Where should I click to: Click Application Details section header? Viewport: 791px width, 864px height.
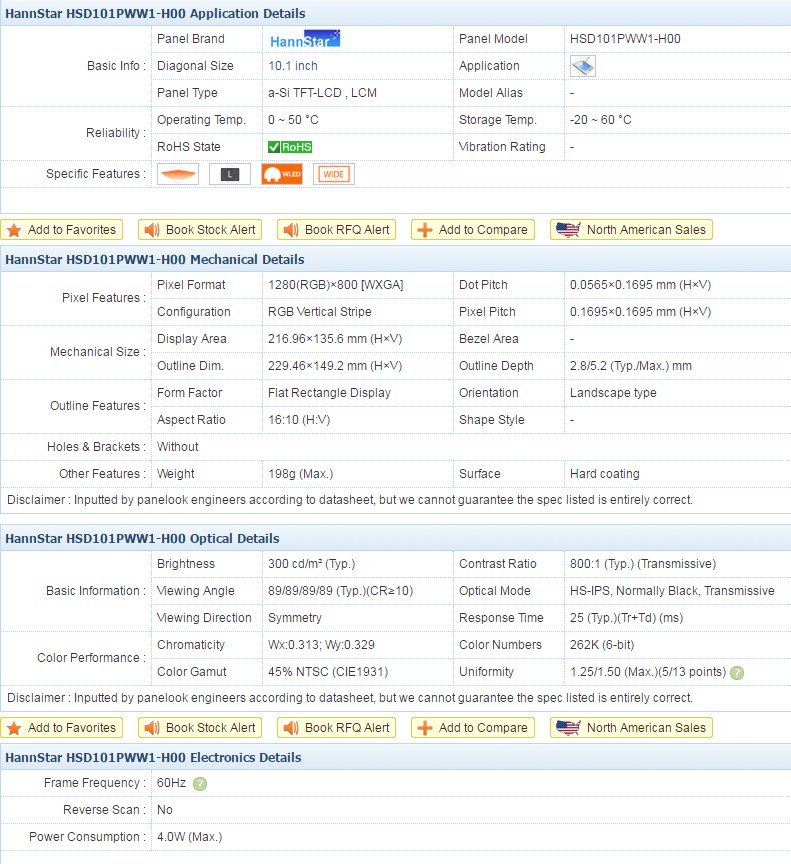[396, 13]
